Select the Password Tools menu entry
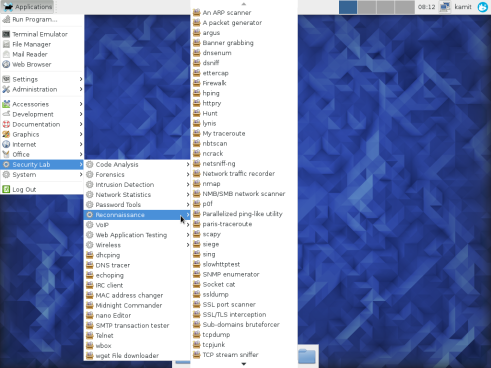 click(x=137, y=205)
